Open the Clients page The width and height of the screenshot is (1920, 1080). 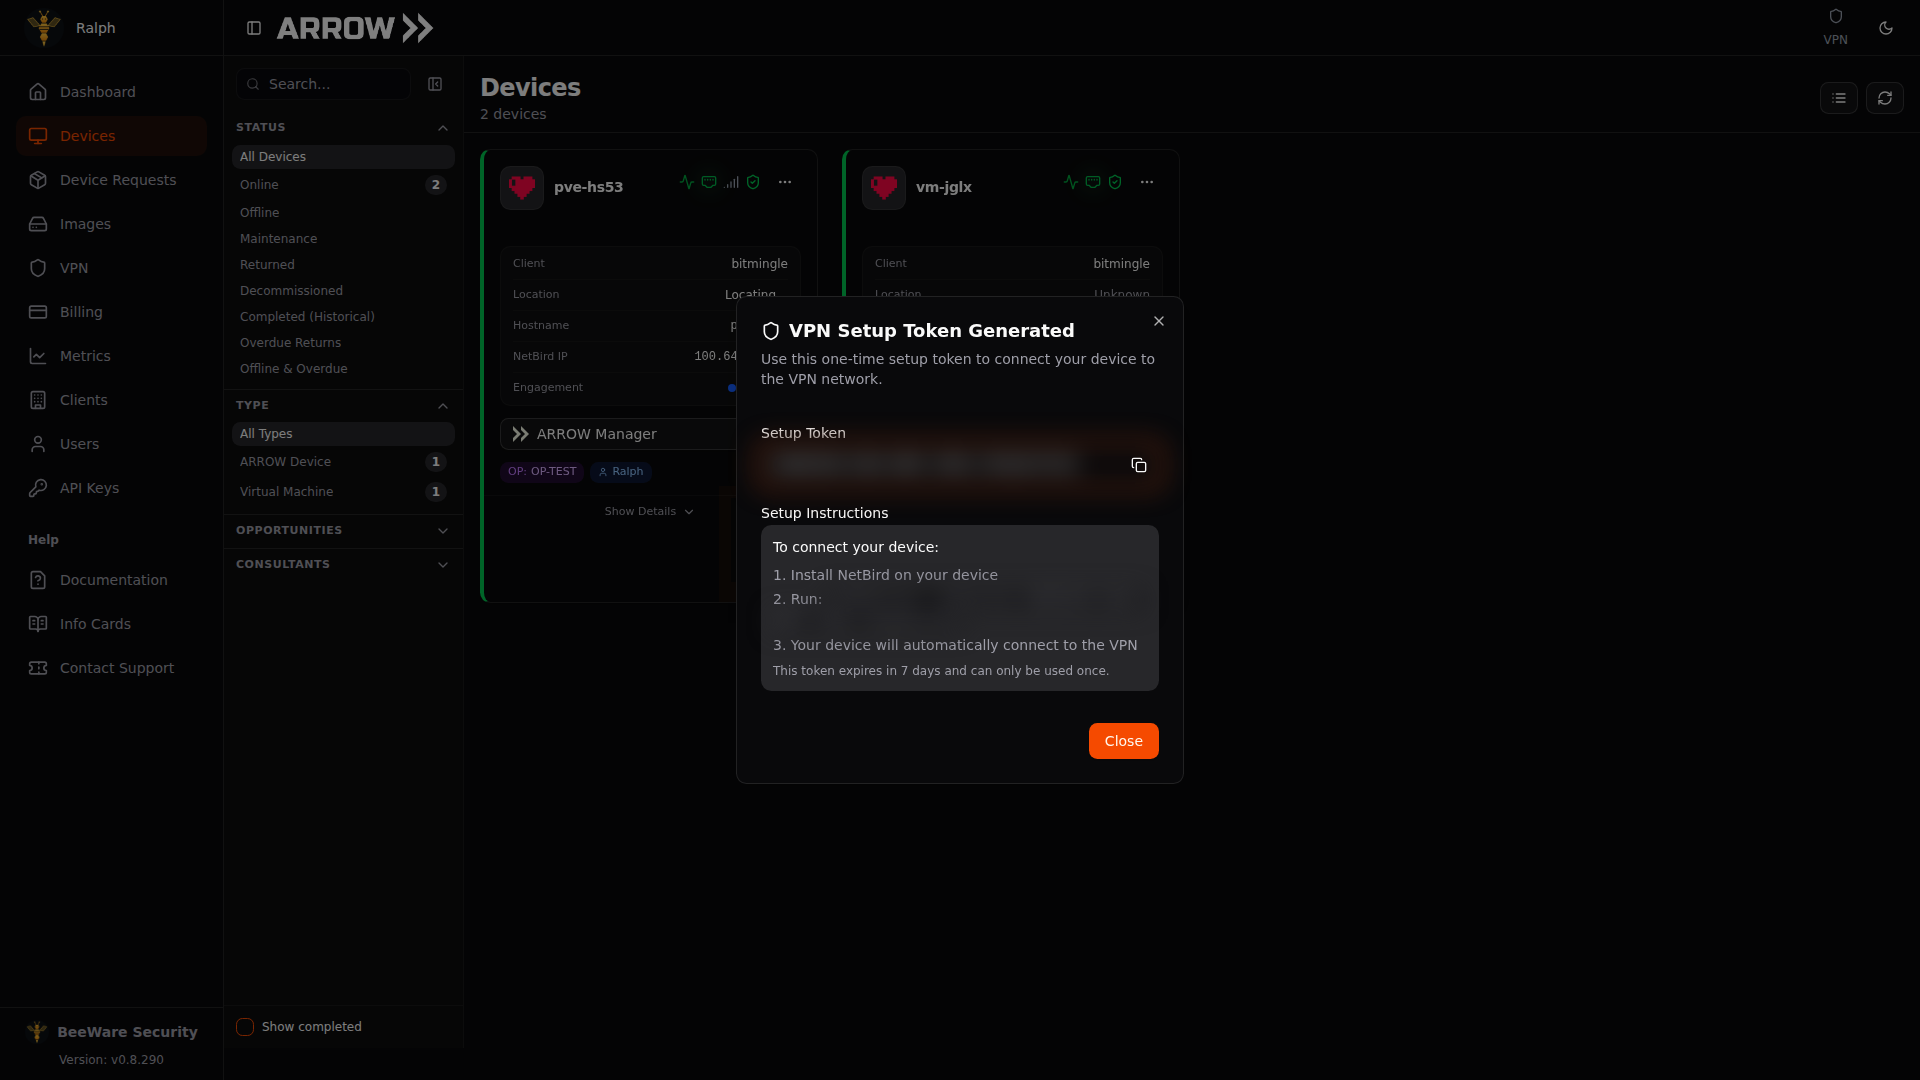111,400
